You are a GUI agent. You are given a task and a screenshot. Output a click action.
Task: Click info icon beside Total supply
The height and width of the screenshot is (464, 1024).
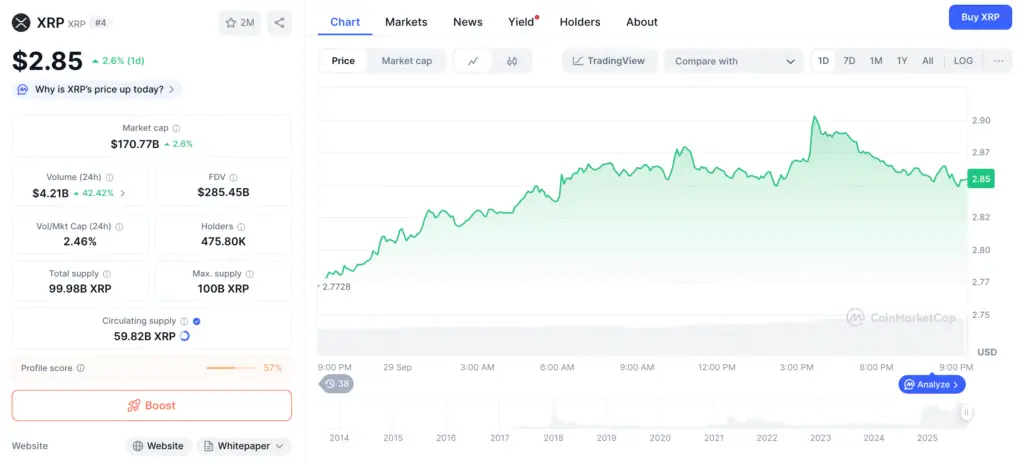[x=106, y=274]
